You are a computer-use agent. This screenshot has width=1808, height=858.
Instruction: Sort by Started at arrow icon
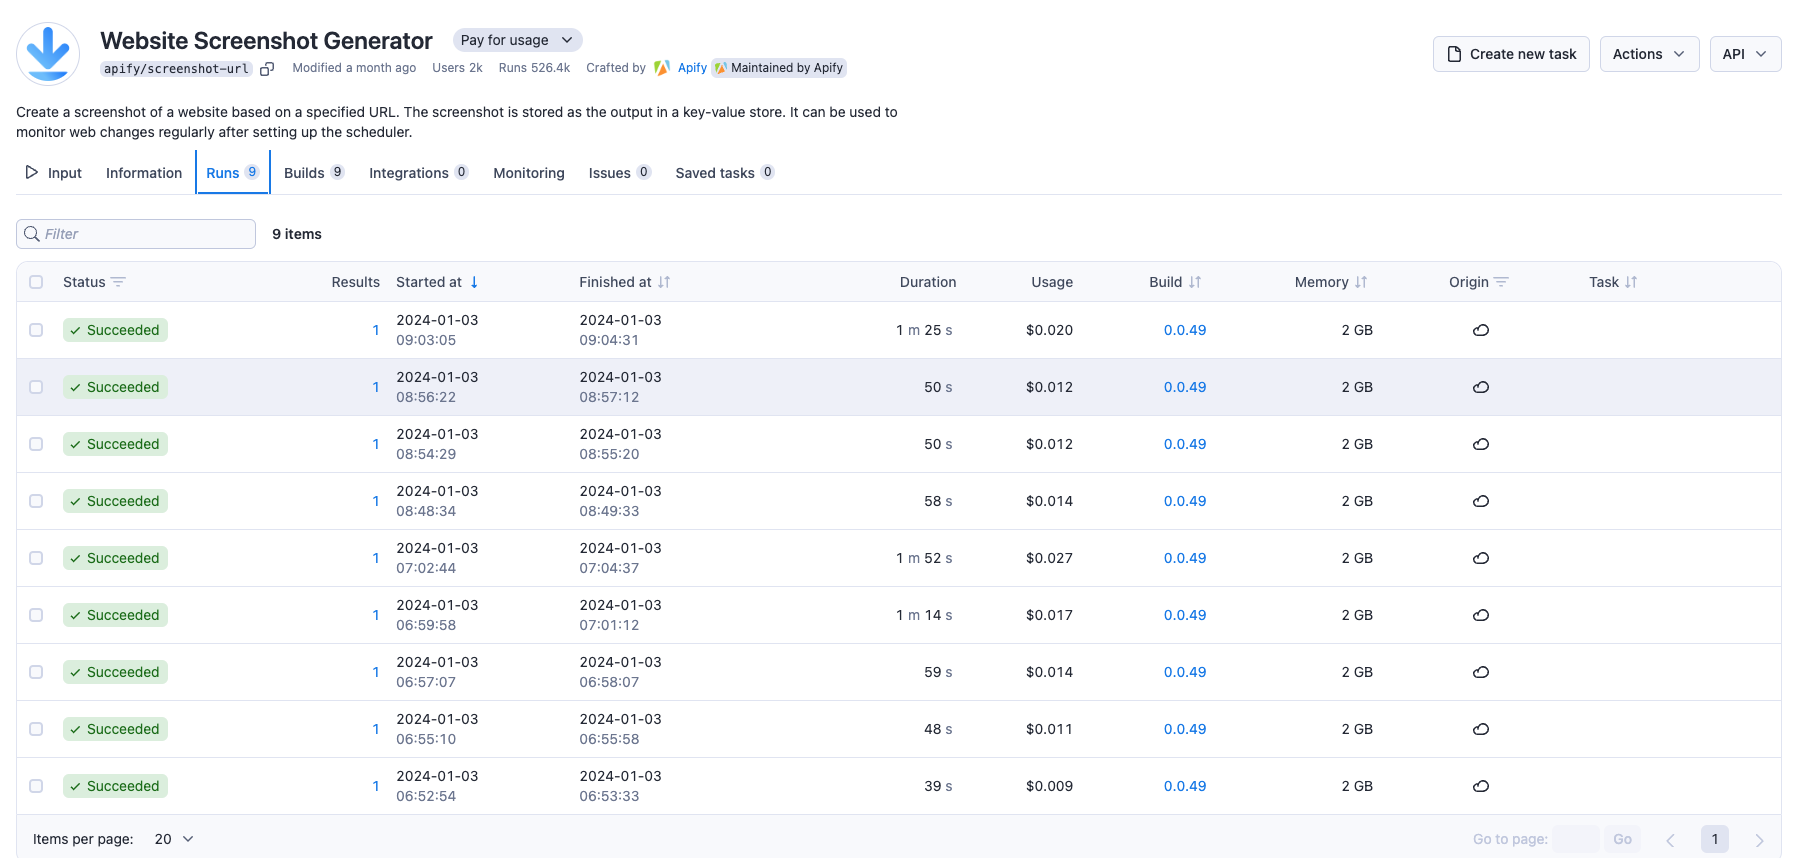474,282
